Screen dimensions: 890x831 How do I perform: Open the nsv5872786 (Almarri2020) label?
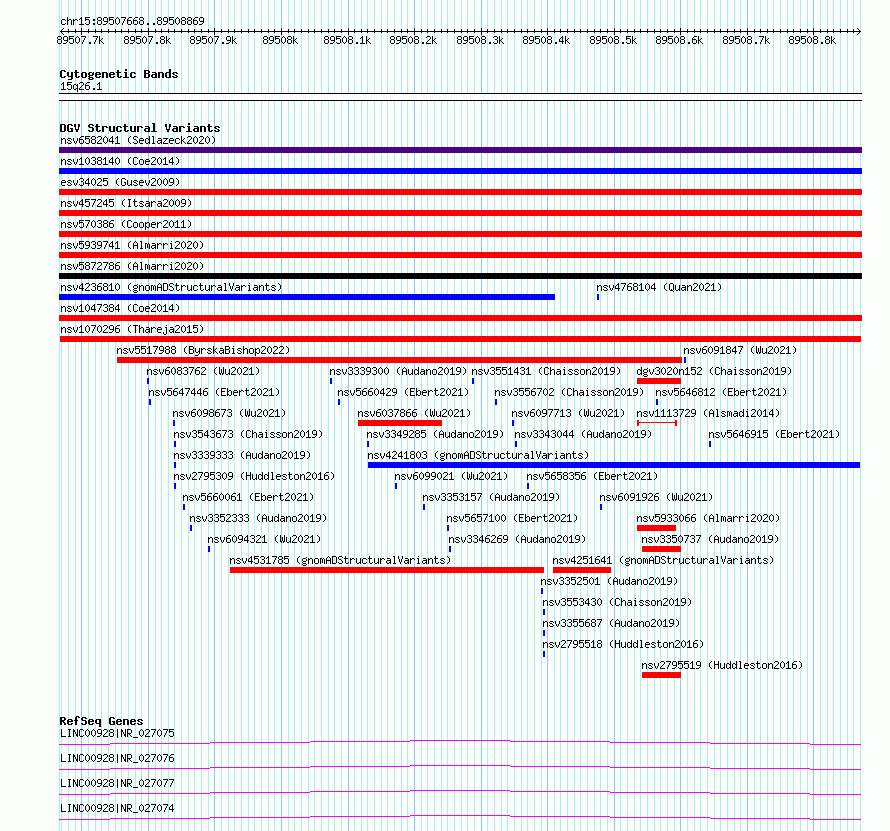132,266
